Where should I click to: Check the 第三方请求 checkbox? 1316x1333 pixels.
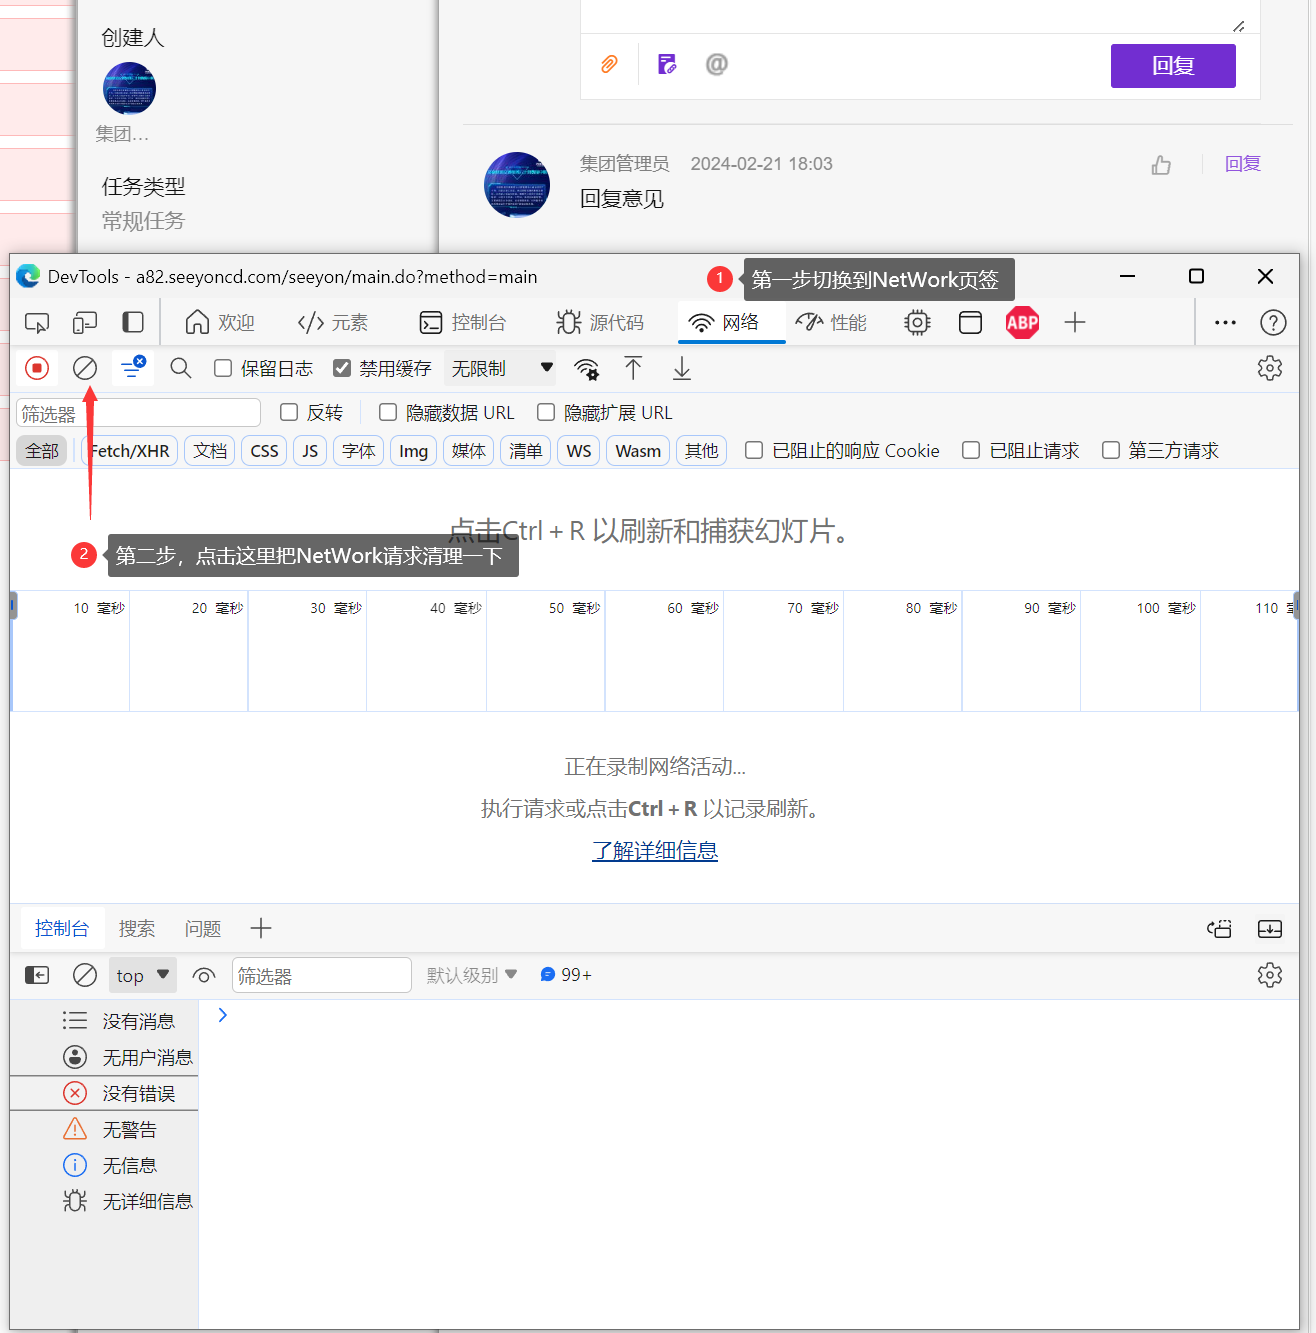click(1111, 450)
